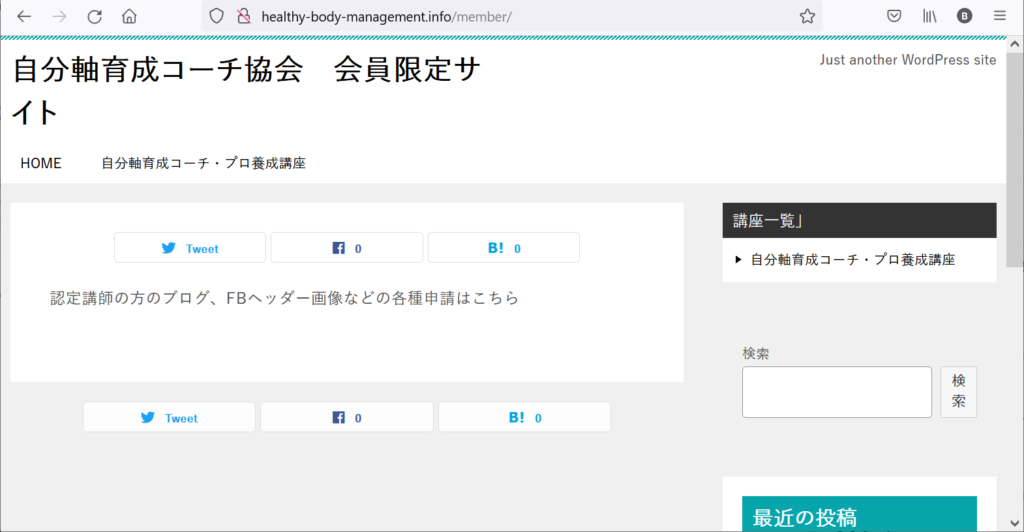Open the Library bookshelf icon
The height and width of the screenshot is (532, 1024).
click(x=929, y=16)
